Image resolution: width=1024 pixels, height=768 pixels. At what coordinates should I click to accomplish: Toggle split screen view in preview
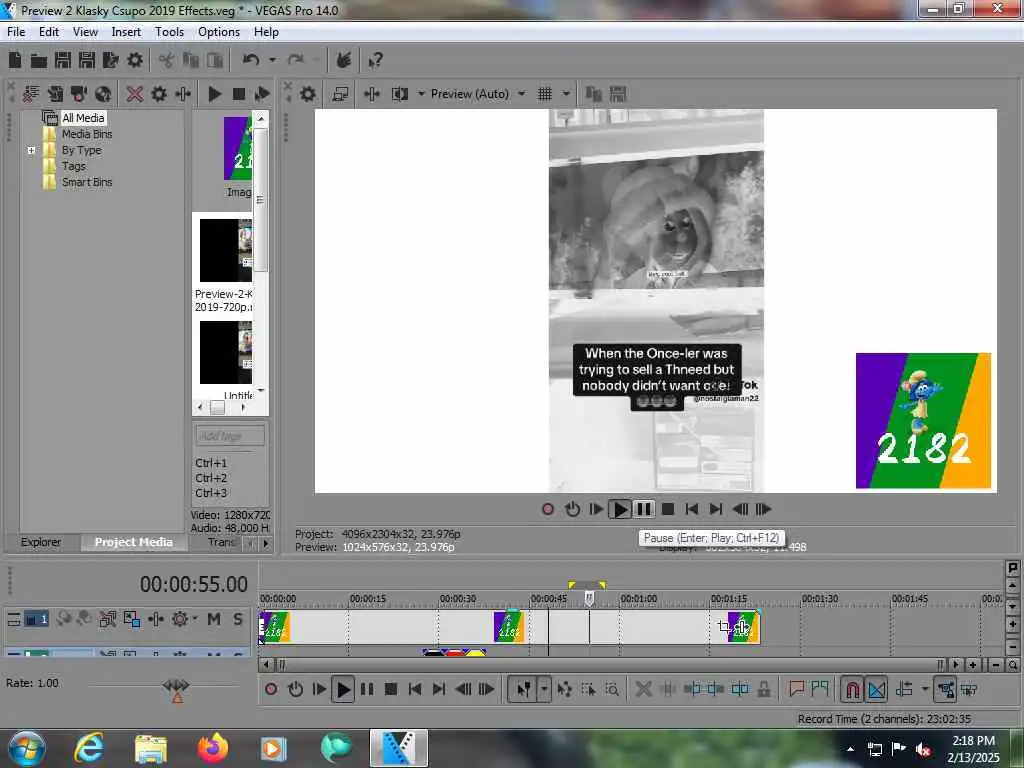[x=400, y=94]
